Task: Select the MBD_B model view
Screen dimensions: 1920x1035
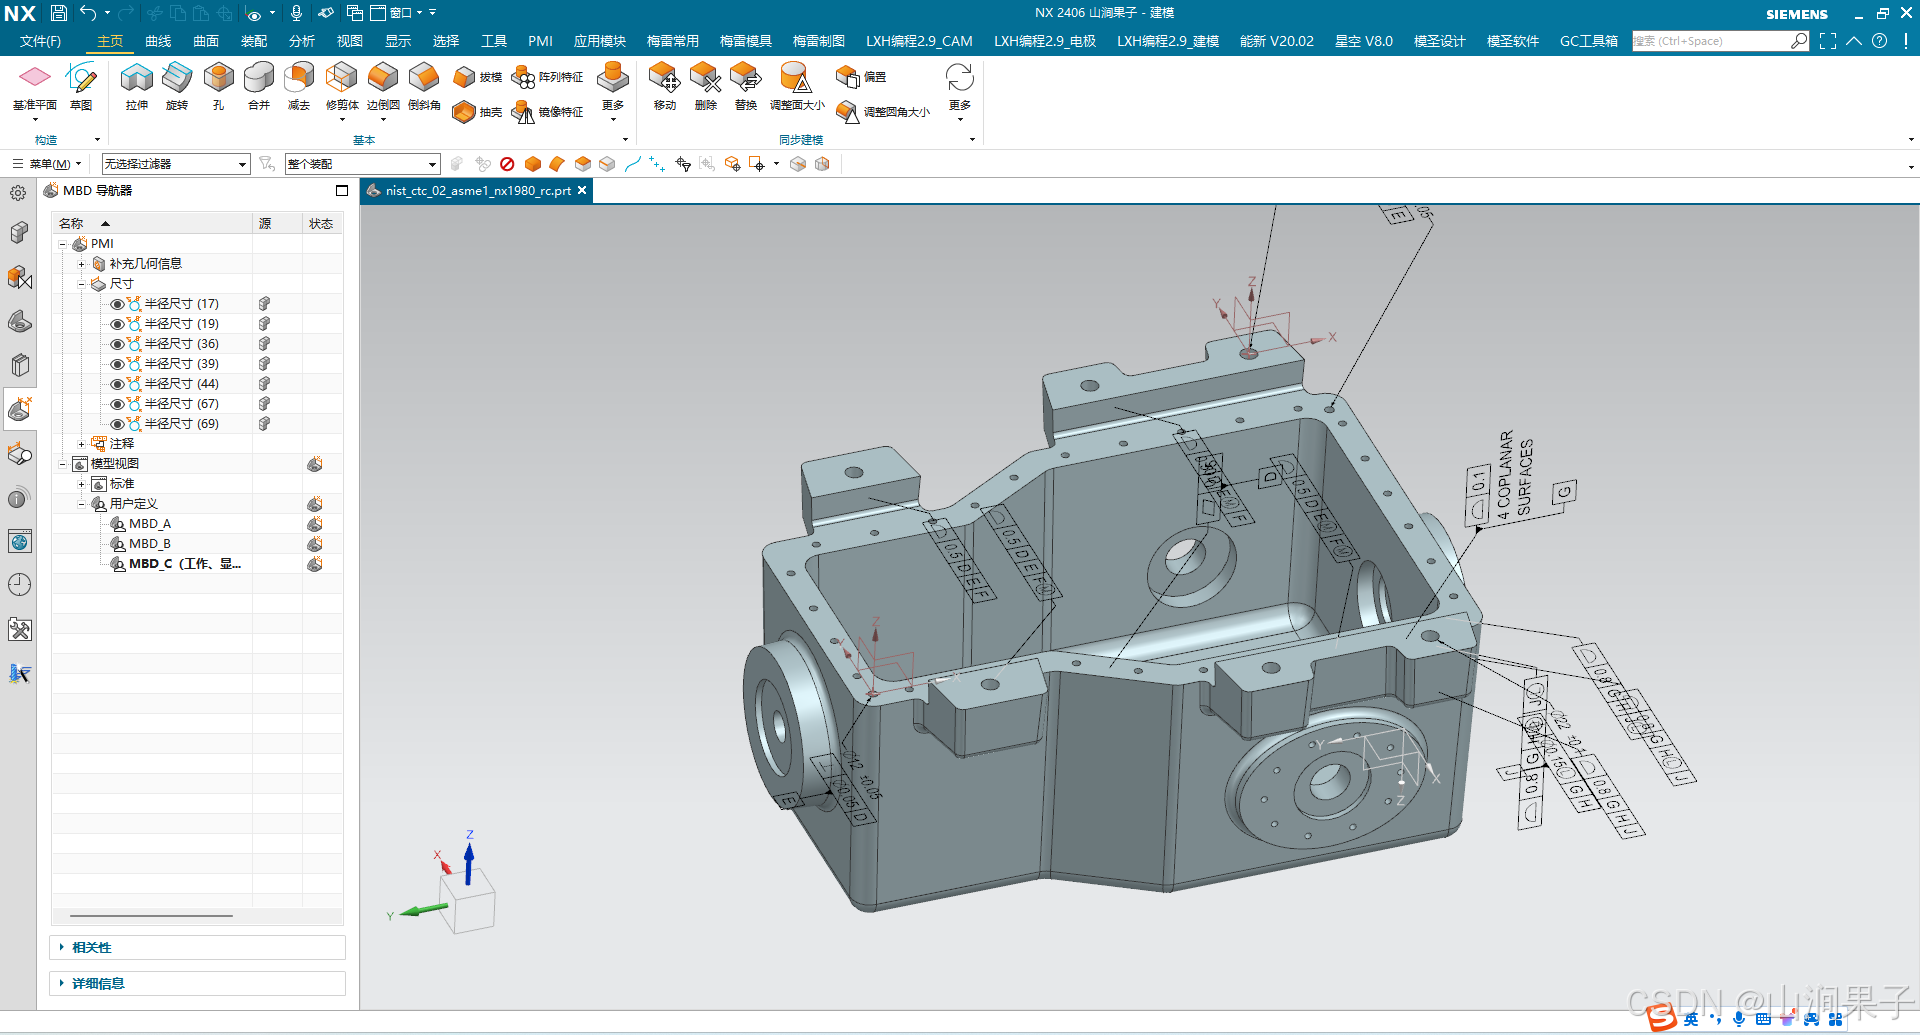Action: coord(150,544)
